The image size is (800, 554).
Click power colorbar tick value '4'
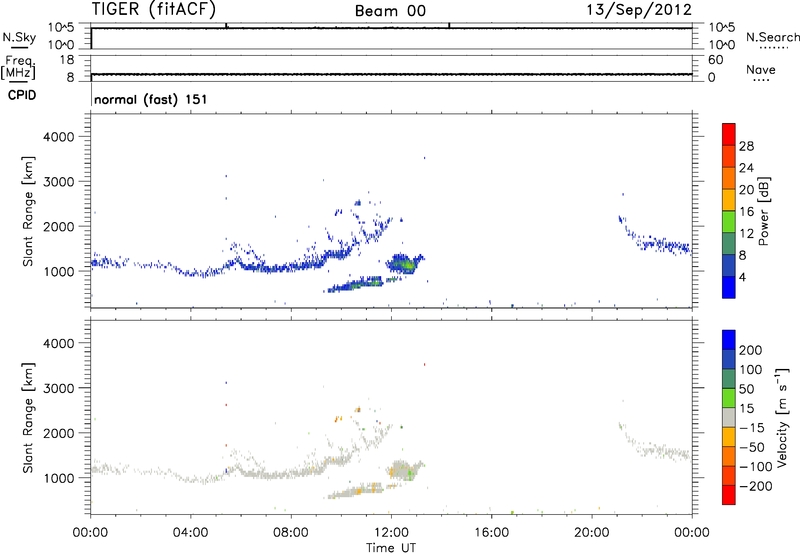(x=743, y=278)
